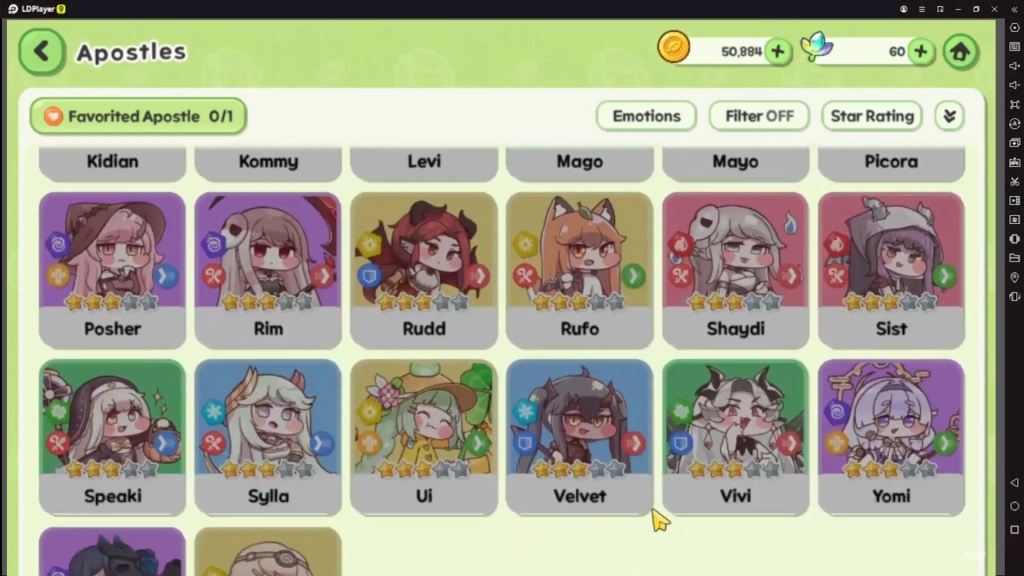Toggle sort order with the double chevron button

pyautogui.click(x=949, y=116)
